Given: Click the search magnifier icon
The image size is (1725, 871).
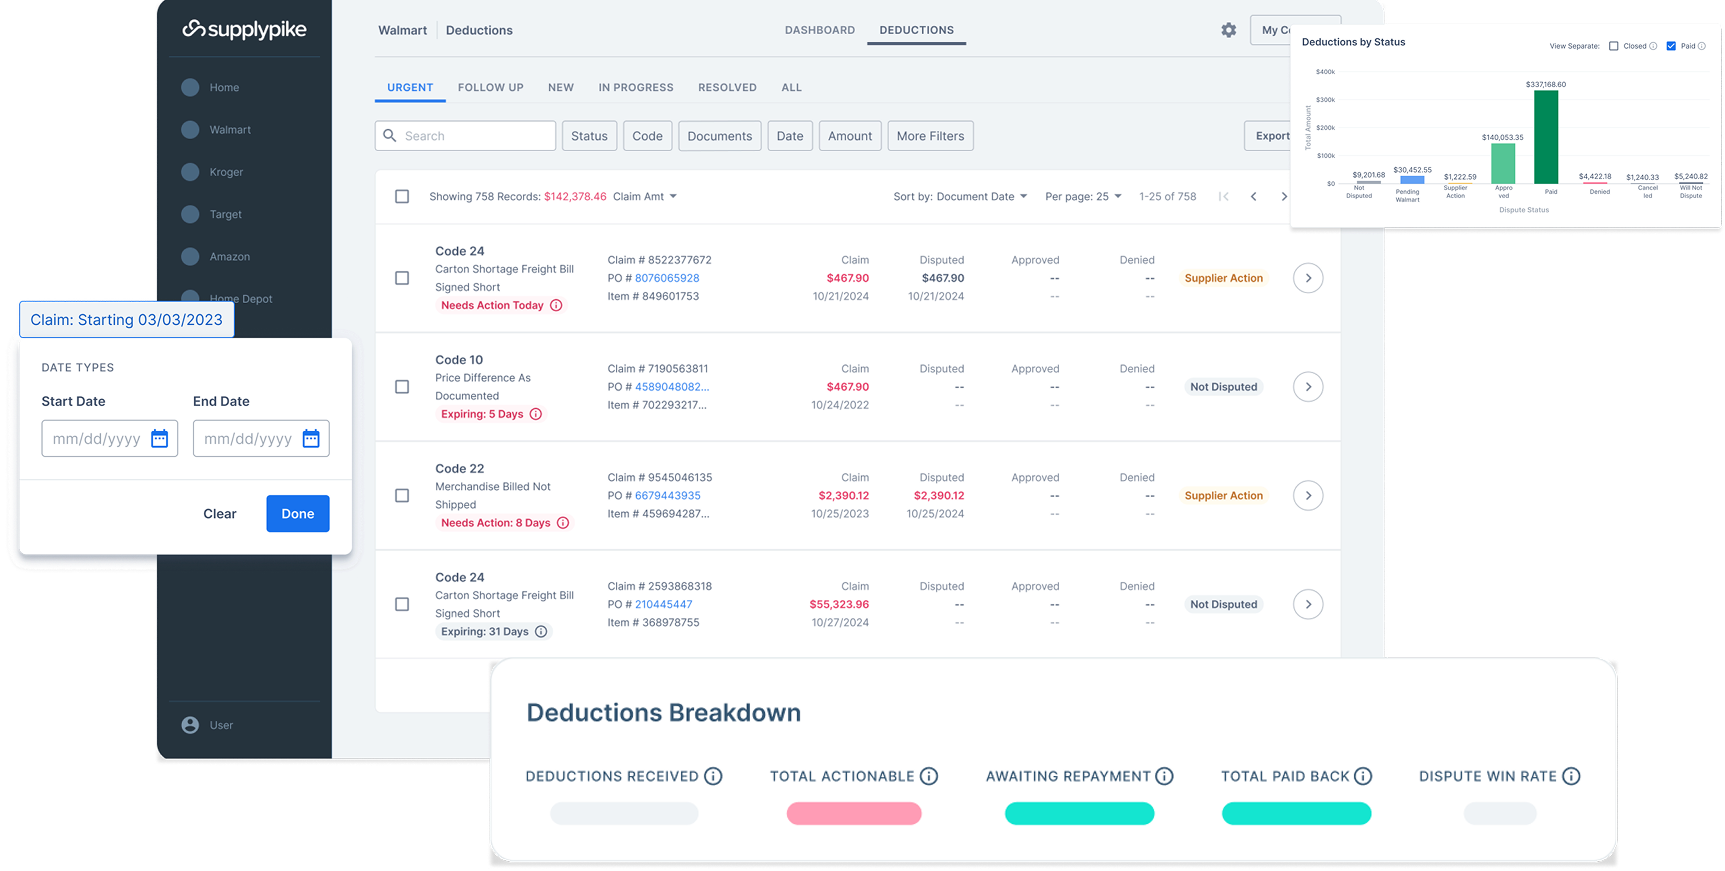Looking at the screenshot, I should pyautogui.click(x=390, y=136).
